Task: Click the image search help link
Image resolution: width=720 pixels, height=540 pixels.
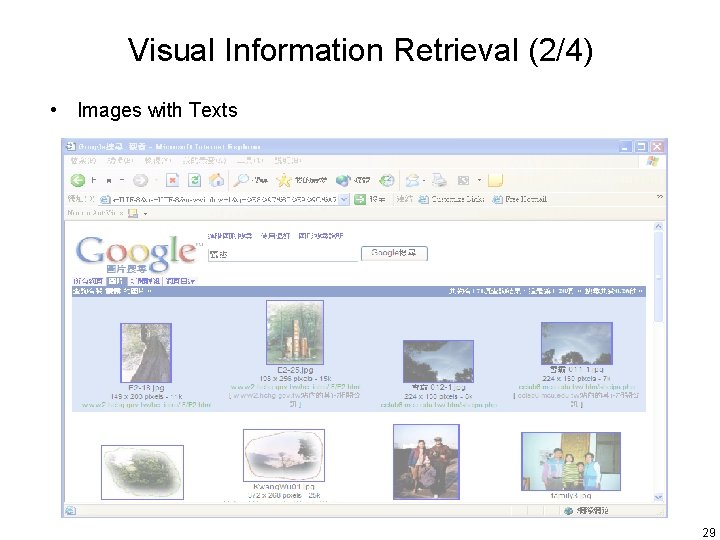Action: pyautogui.click(x=321, y=236)
